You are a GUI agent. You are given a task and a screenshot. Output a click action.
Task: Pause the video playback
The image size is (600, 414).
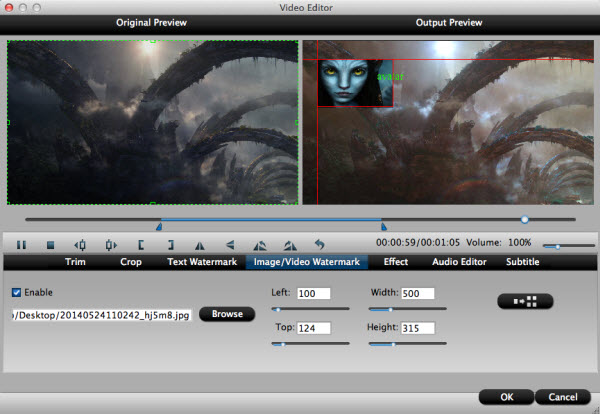pyautogui.click(x=21, y=245)
